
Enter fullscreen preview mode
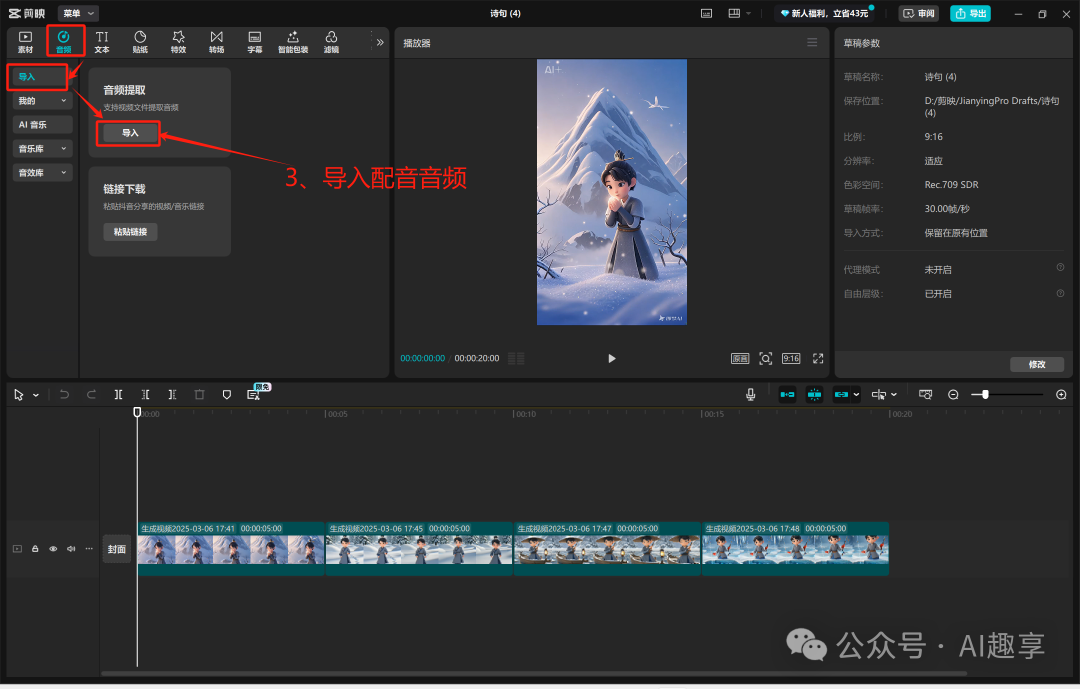point(818,358)
